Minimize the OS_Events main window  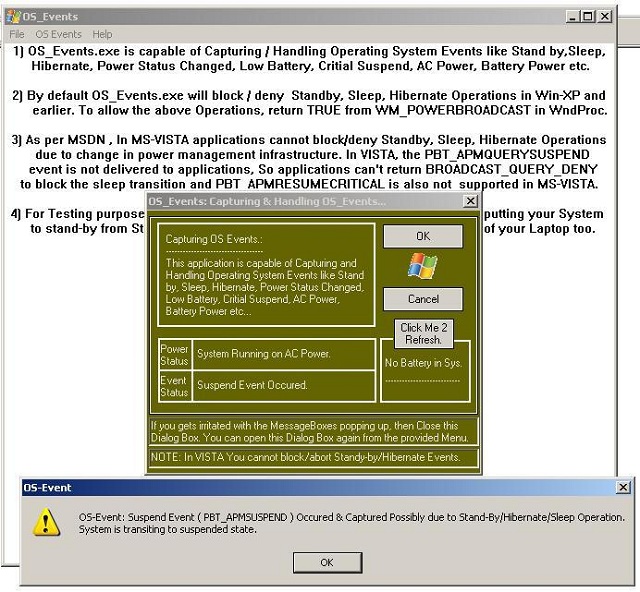click(x=573, y=17)
